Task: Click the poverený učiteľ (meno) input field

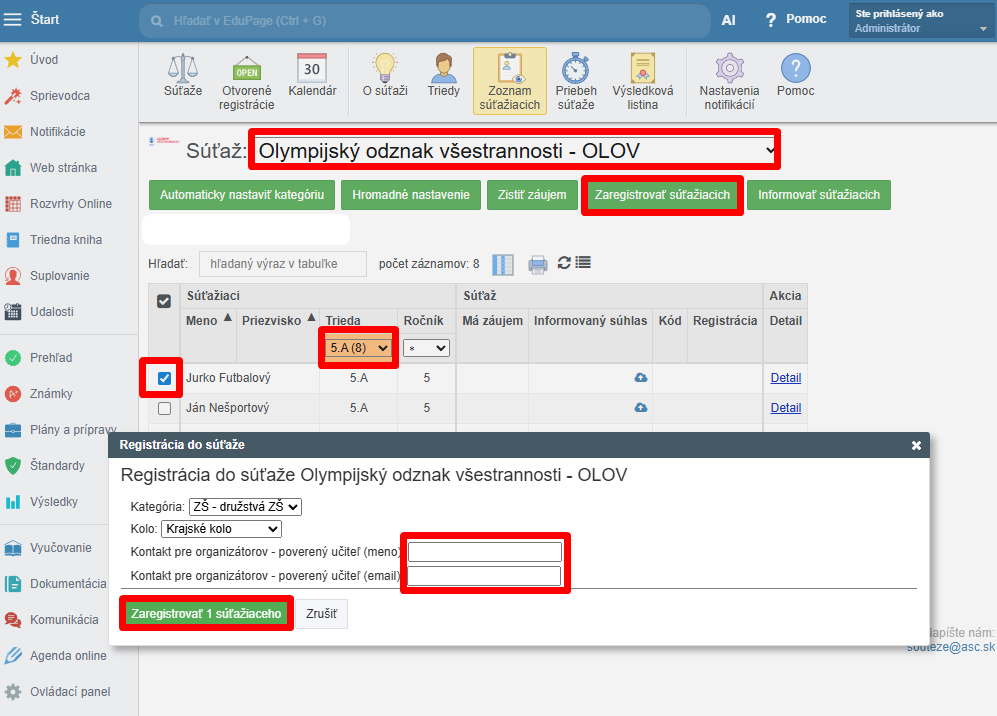Action: tap(485, 552)
